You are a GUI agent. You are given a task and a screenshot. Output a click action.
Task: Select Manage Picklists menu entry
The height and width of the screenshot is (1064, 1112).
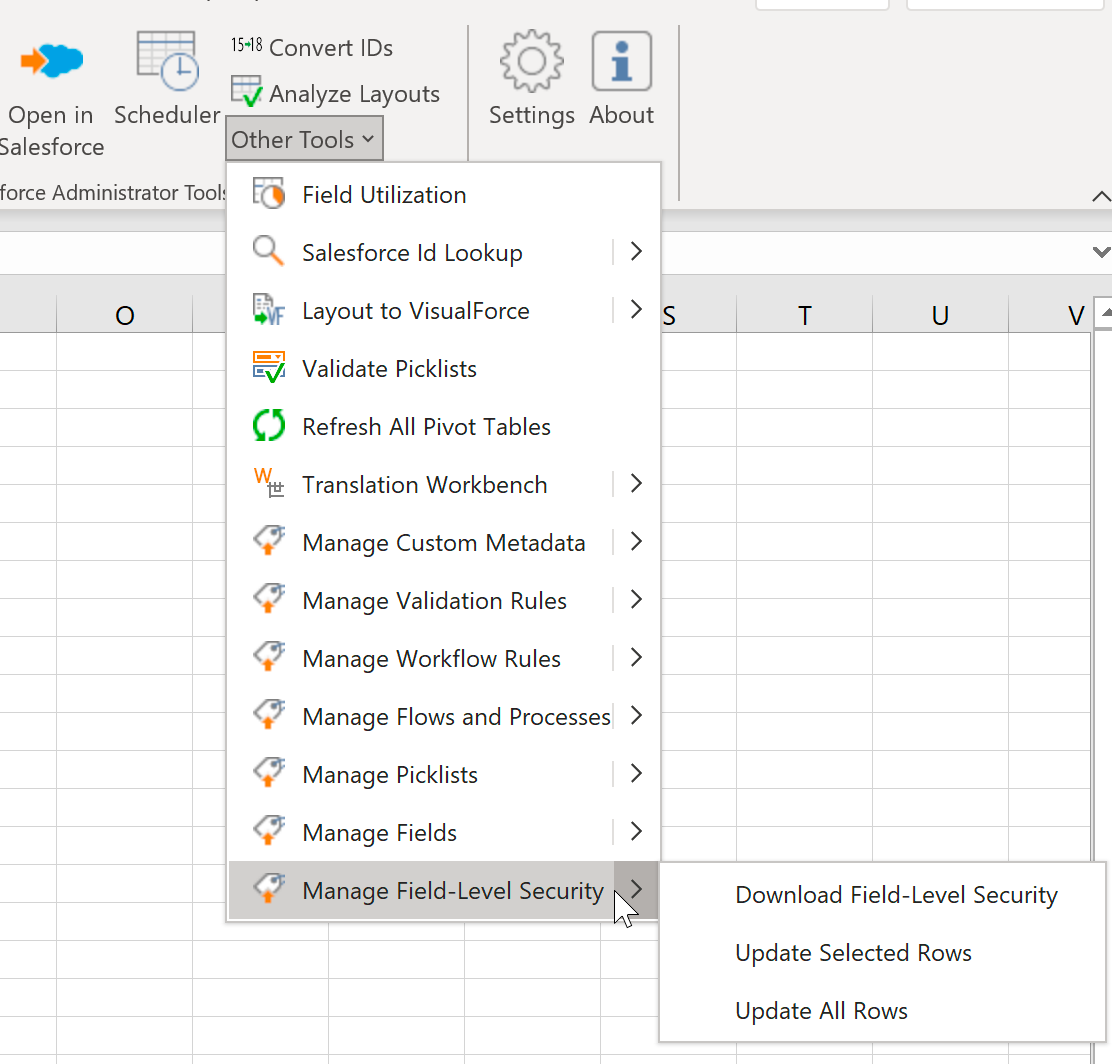[390, 775]
